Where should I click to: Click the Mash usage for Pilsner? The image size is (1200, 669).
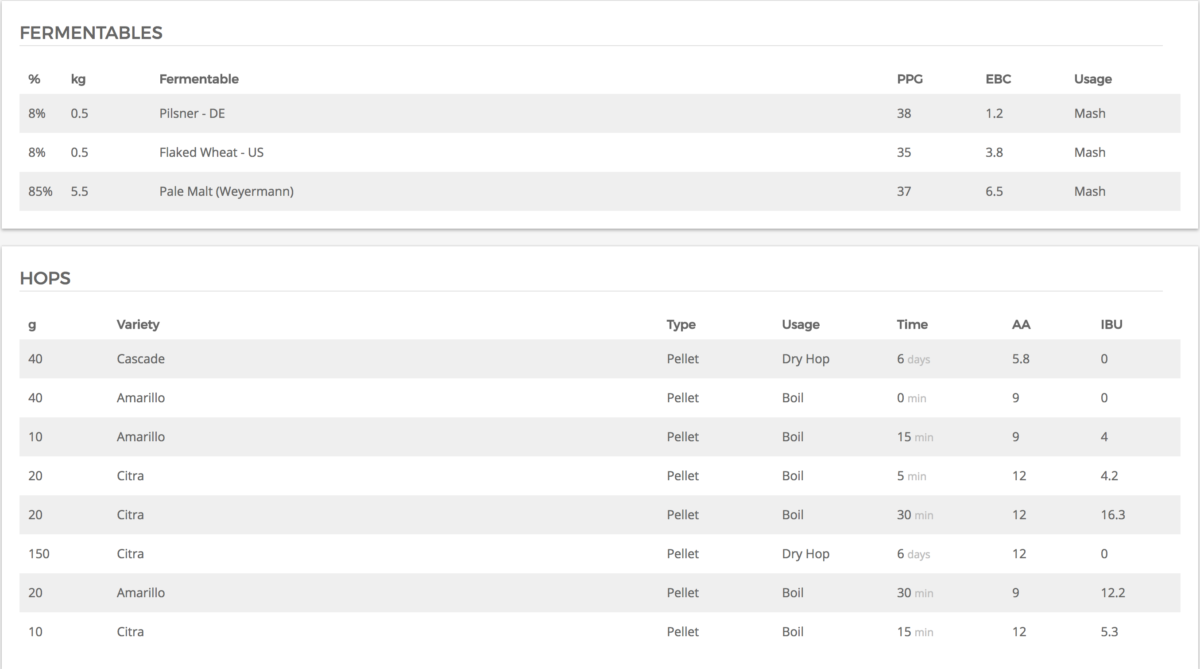[x=1090, y=113]
